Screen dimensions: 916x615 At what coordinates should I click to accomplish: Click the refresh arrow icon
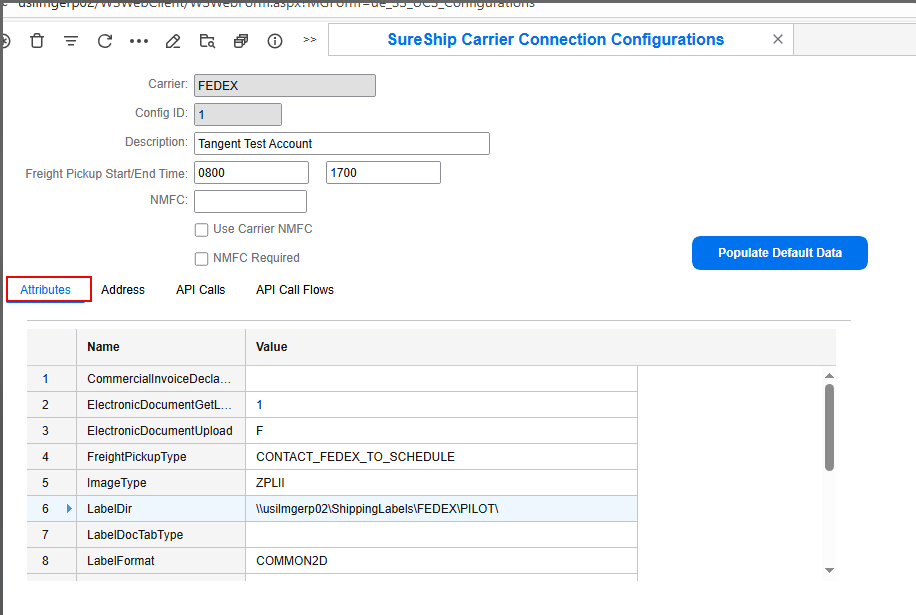click(x=105, y=41)
